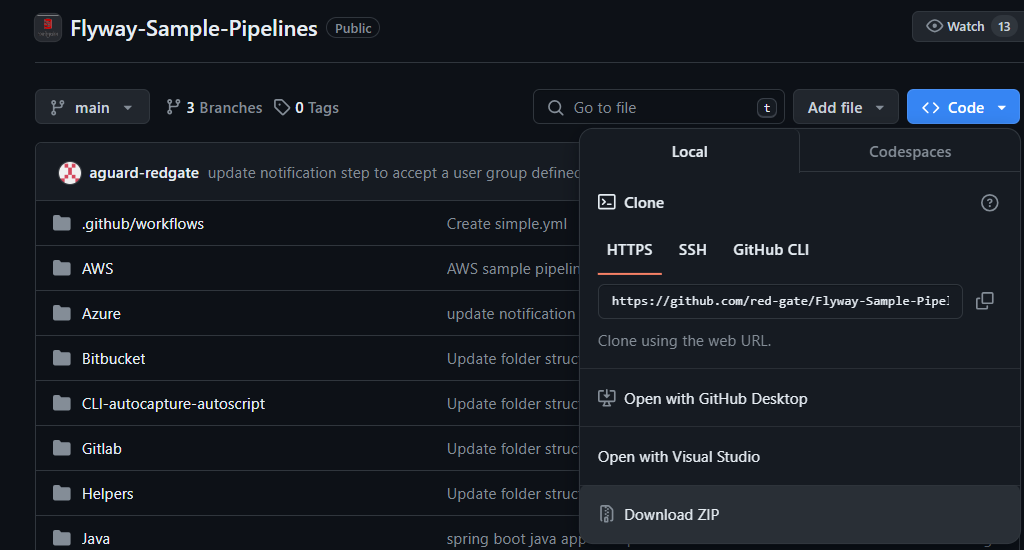
Task: Click Azure row 'update notification' commit message
Action: (511, 314)
